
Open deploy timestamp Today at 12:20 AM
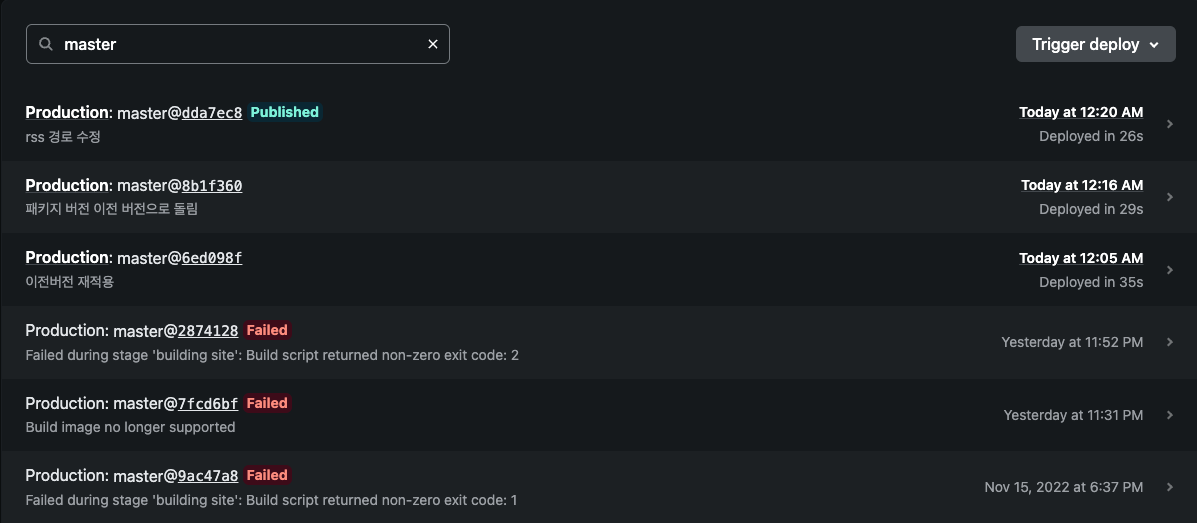coord(1081,112)
